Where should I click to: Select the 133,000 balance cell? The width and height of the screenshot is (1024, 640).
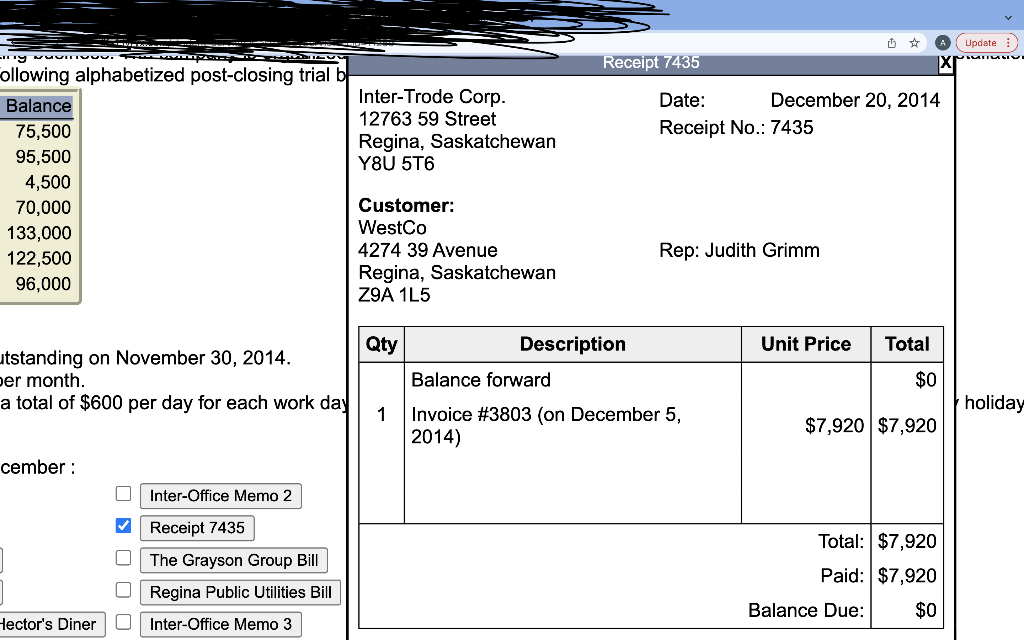tap(42, 233)
